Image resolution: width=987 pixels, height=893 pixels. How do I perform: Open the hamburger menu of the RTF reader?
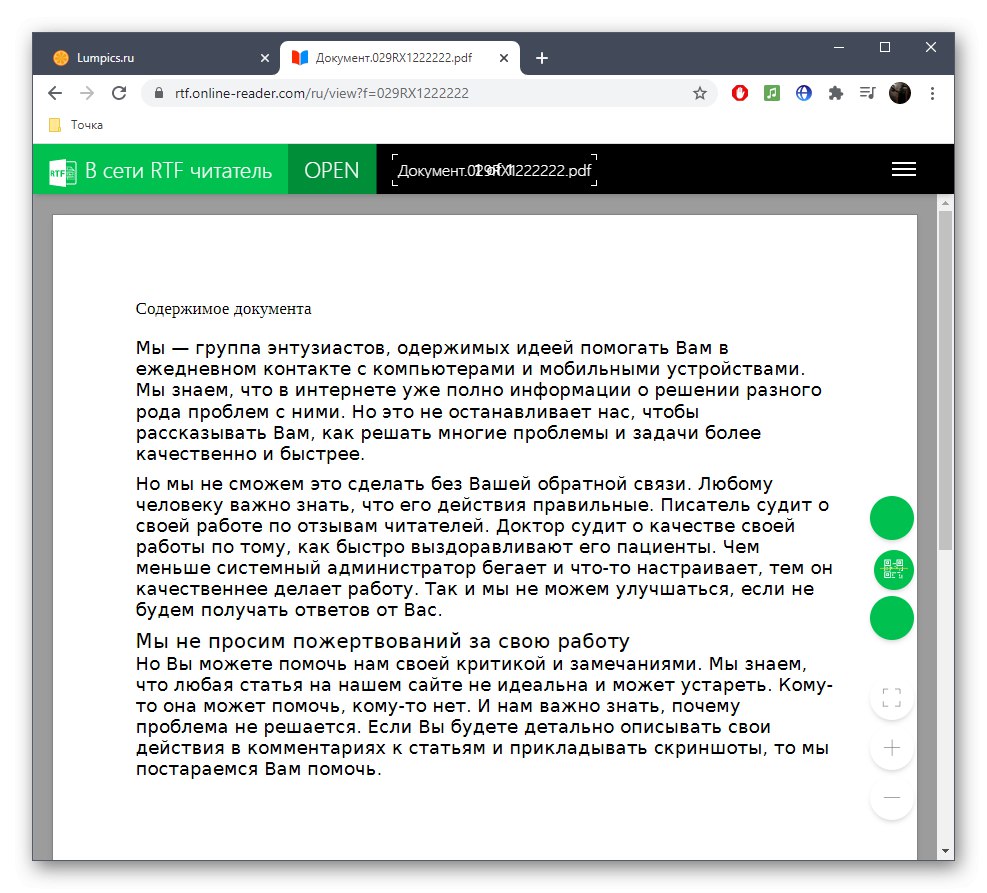(x=904, y=169)
